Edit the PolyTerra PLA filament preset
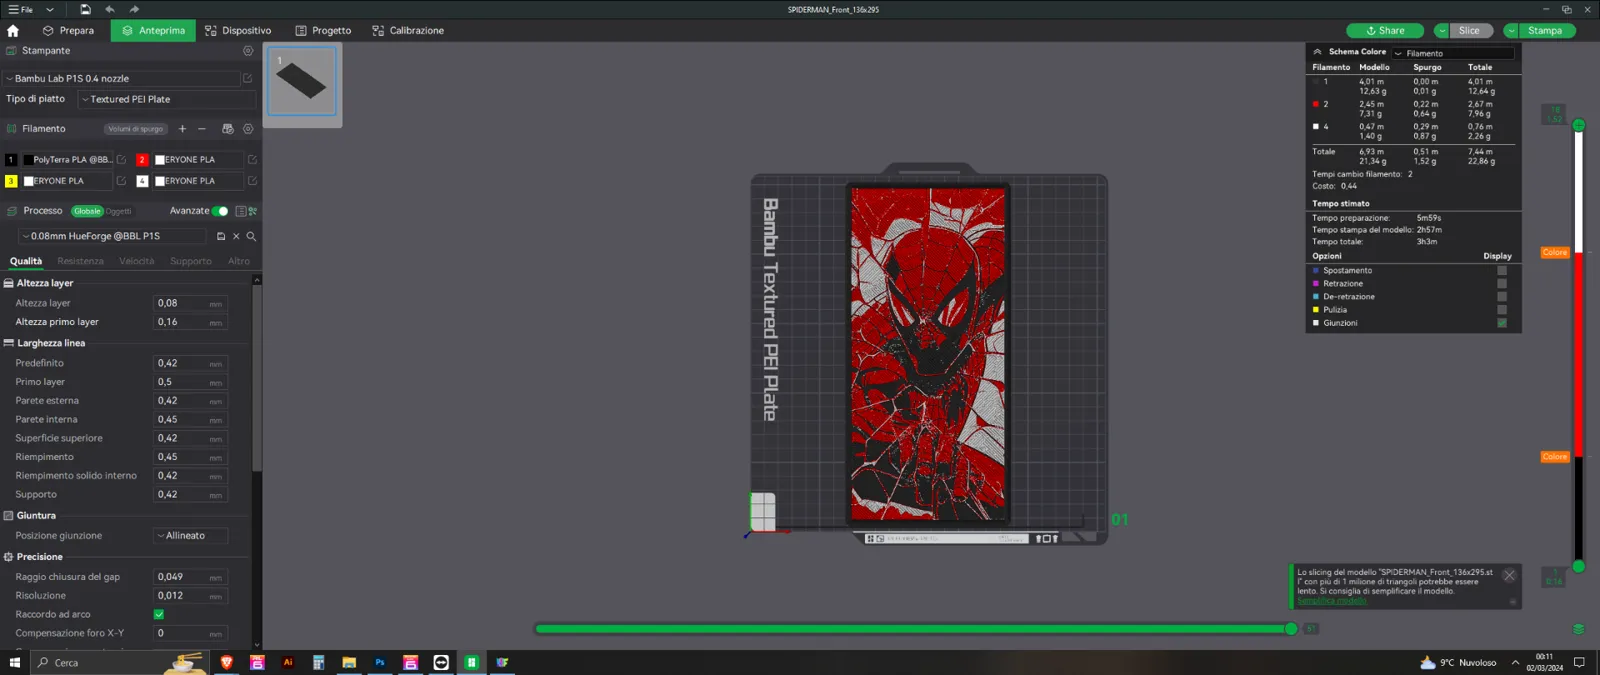Image resolution: width=1600 pixels, height=675 pixels. (x=122, y=160)
